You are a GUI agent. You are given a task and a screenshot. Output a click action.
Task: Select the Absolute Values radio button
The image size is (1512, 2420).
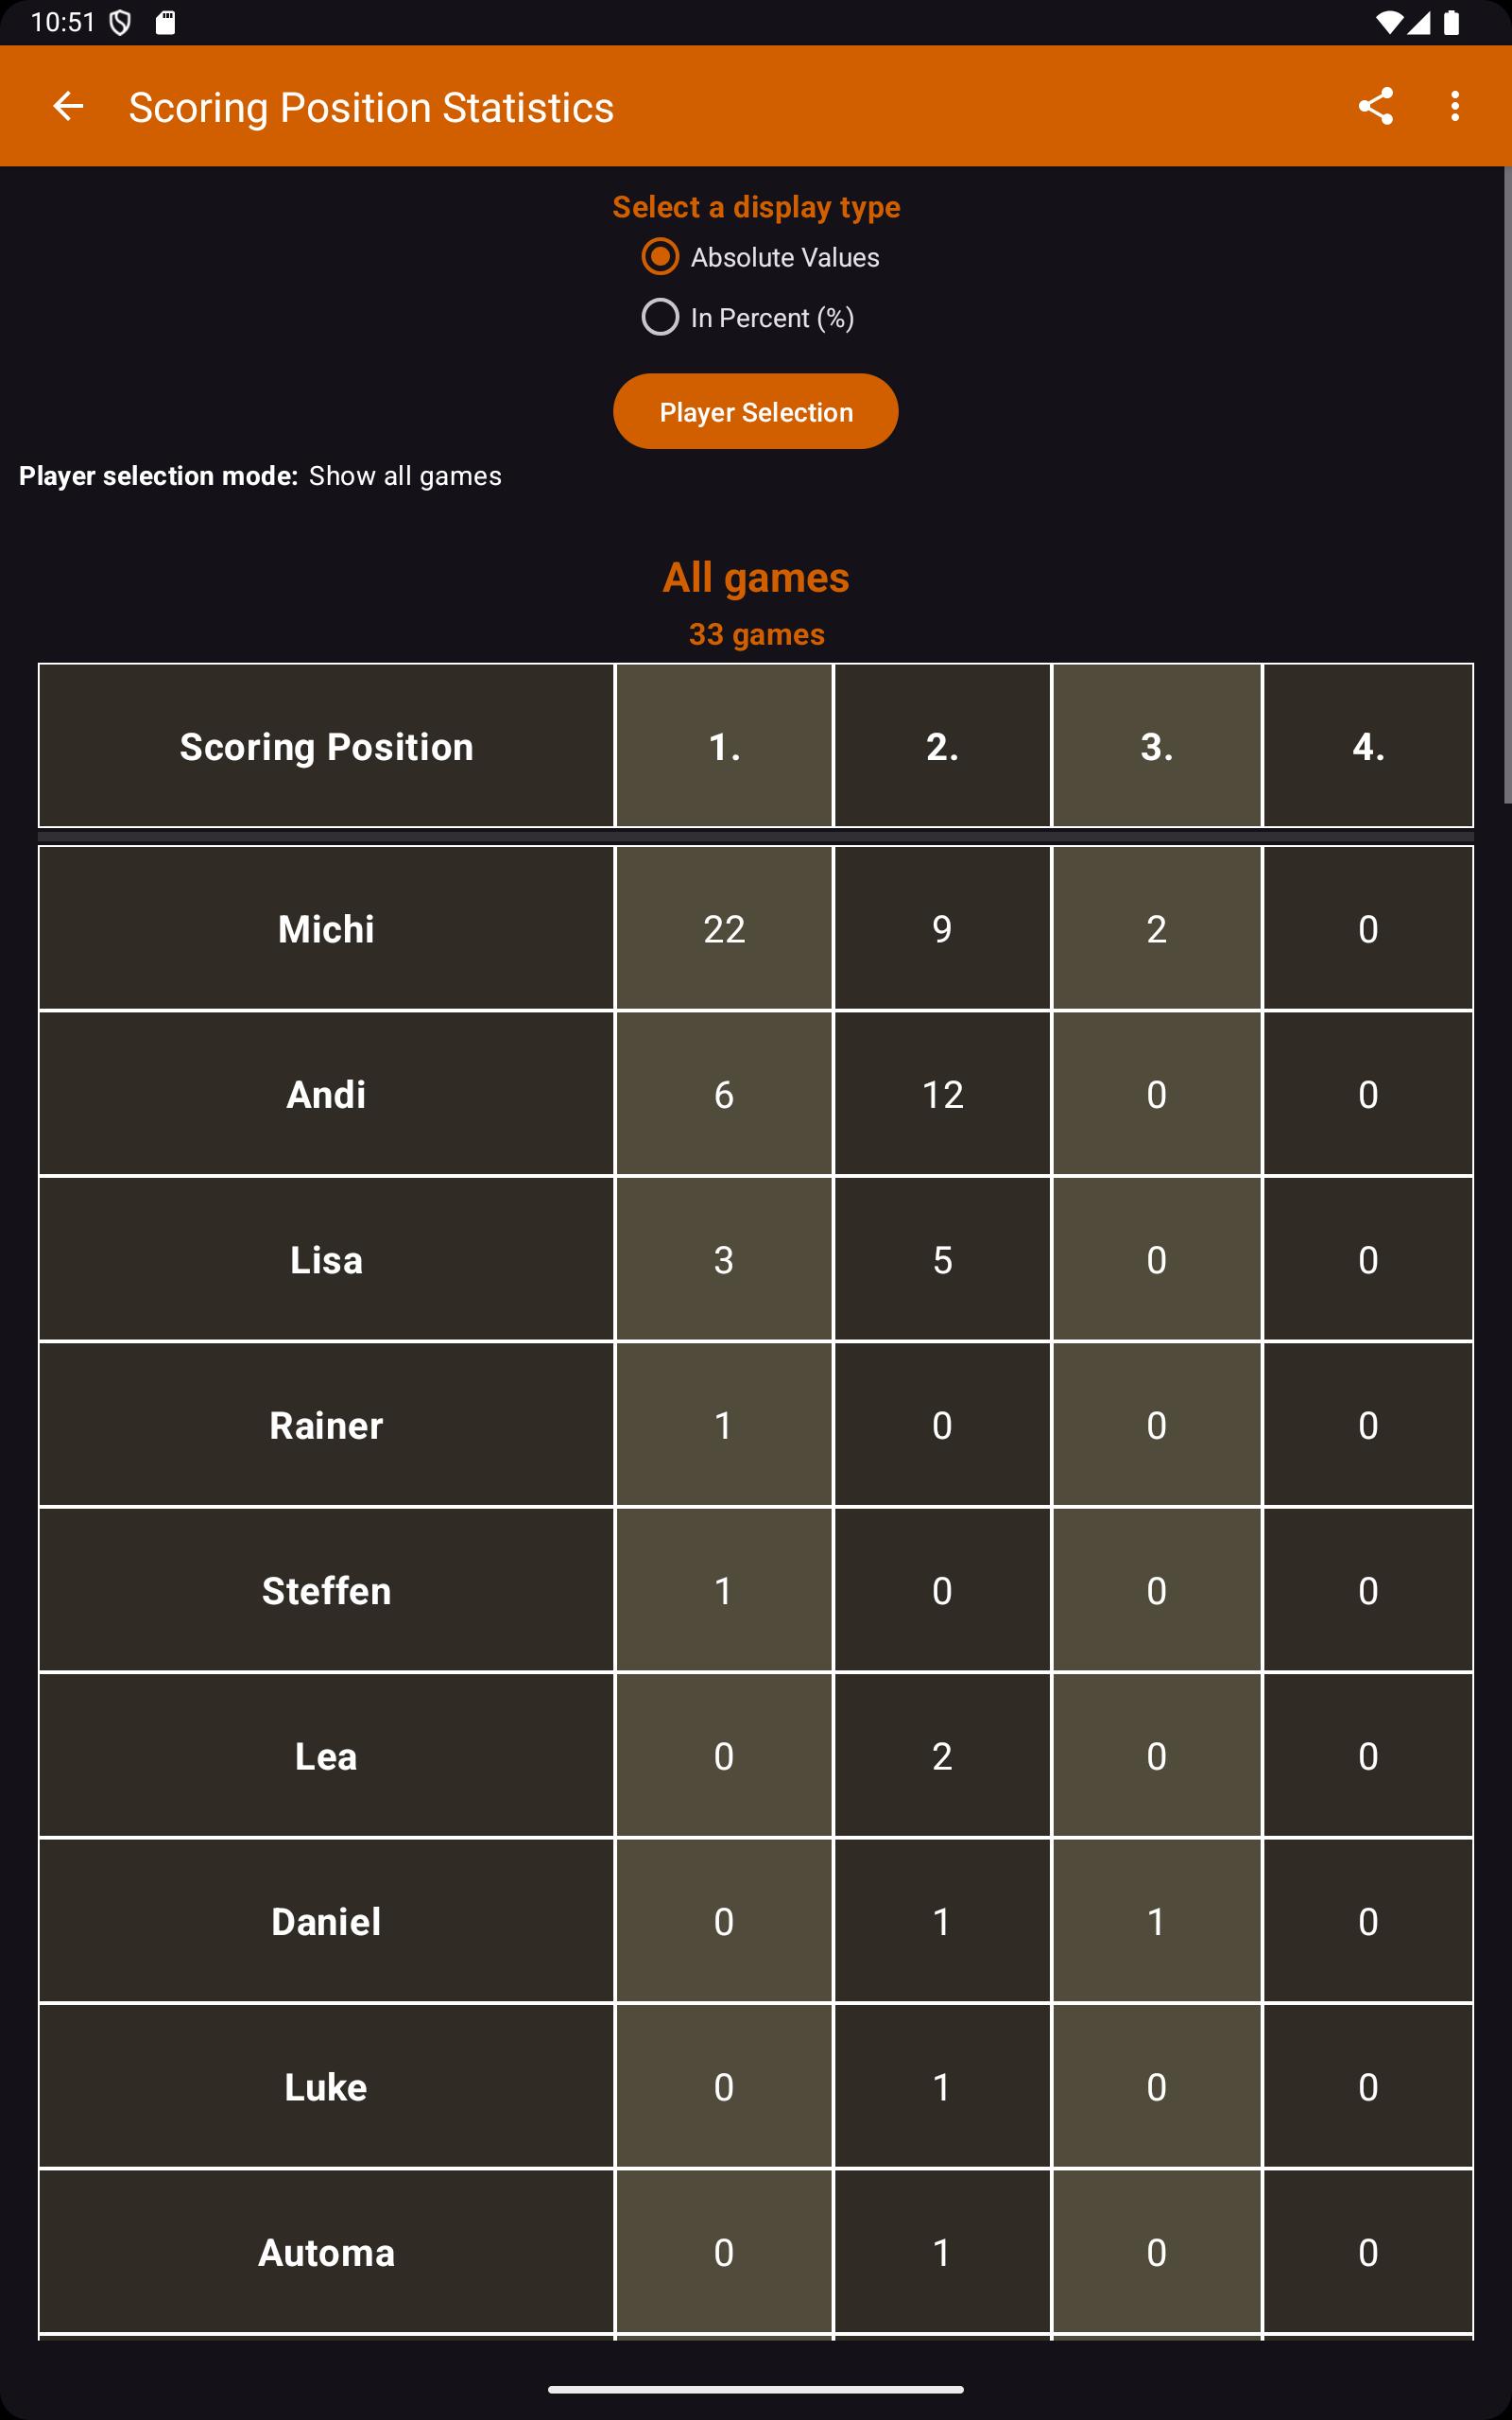660,257
